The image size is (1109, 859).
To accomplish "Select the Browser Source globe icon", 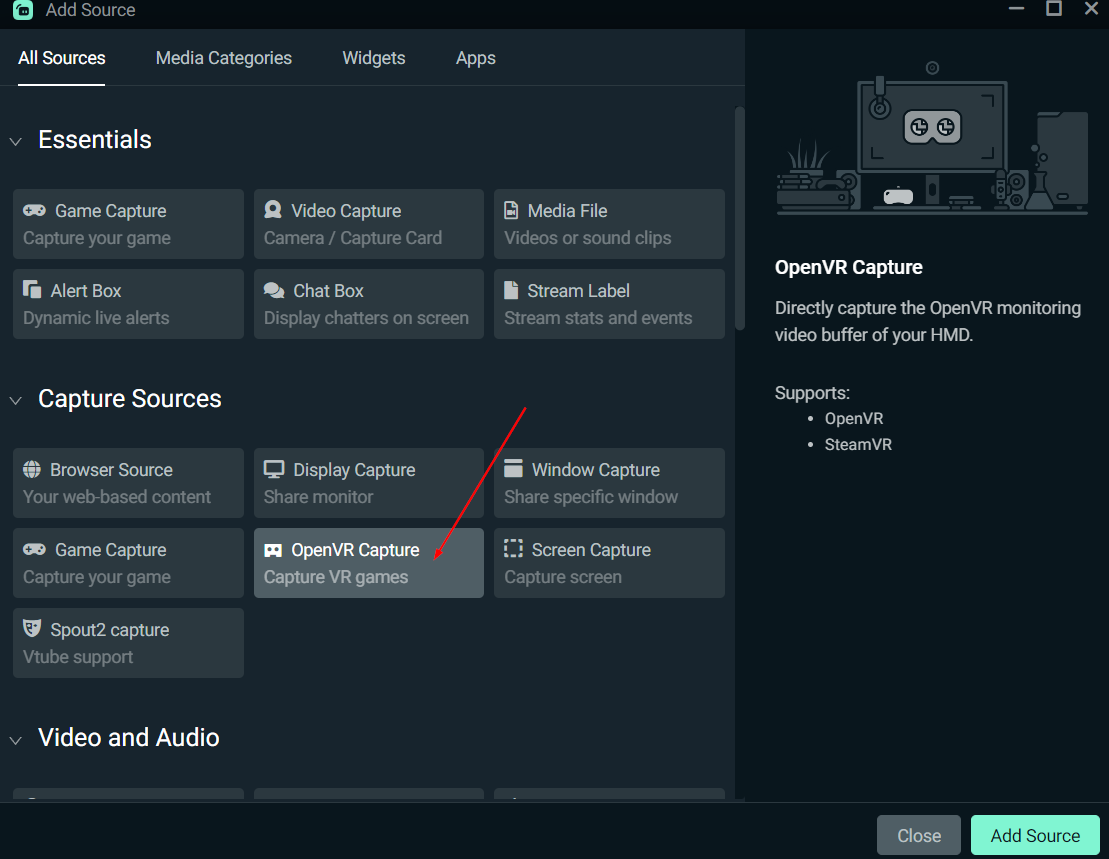I will tap(31, 470).
